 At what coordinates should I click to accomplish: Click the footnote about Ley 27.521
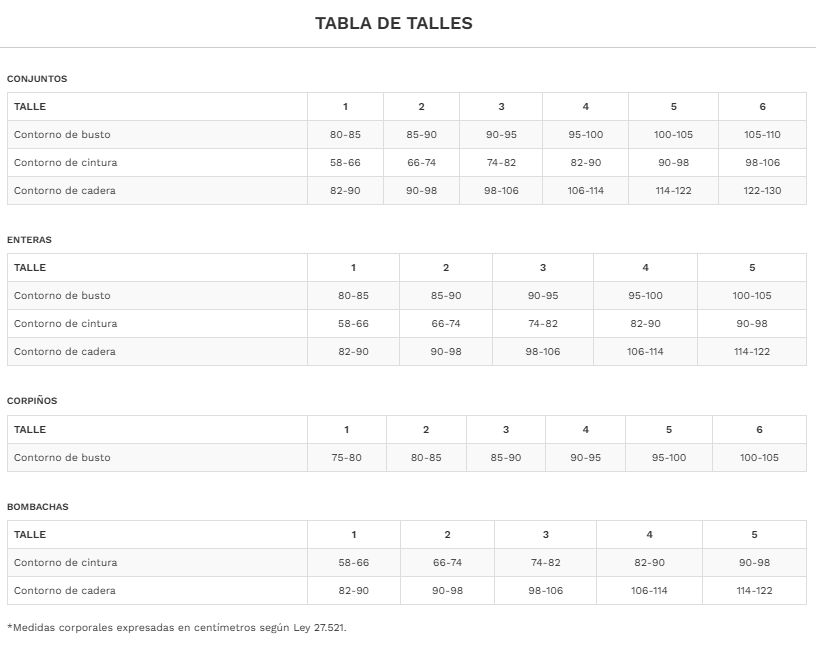tap(177, 628)
